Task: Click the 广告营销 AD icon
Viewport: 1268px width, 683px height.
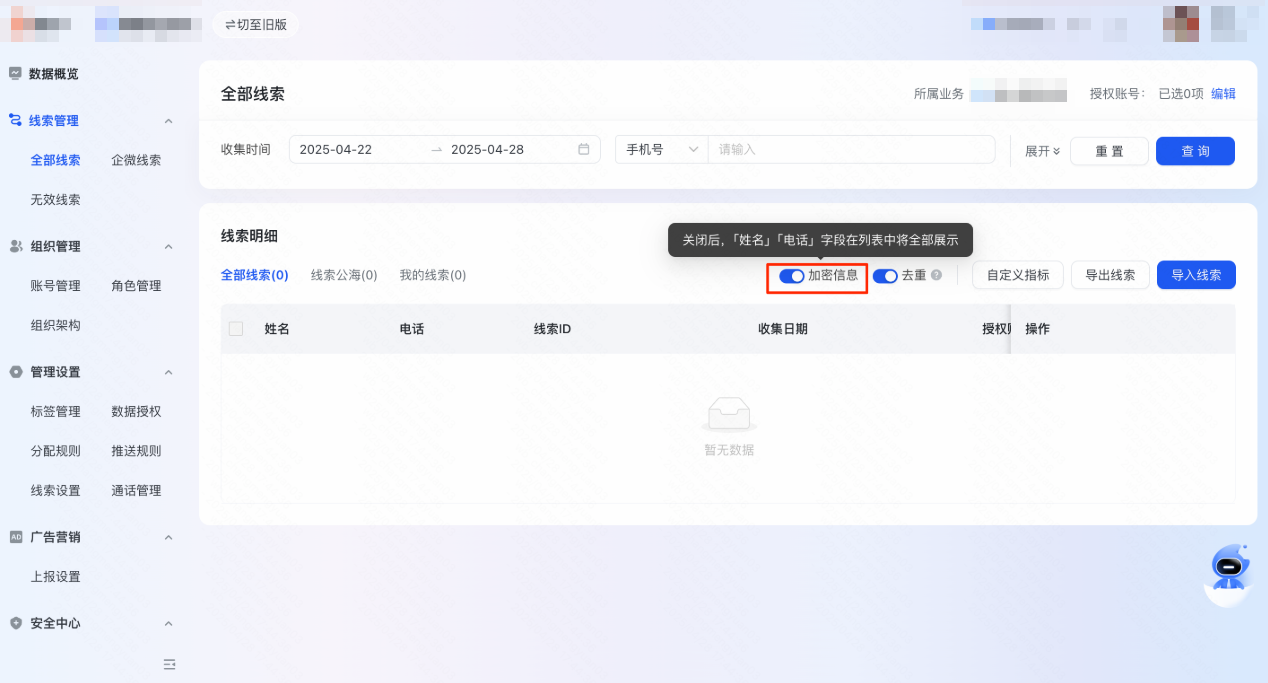Action: (15, 537)
